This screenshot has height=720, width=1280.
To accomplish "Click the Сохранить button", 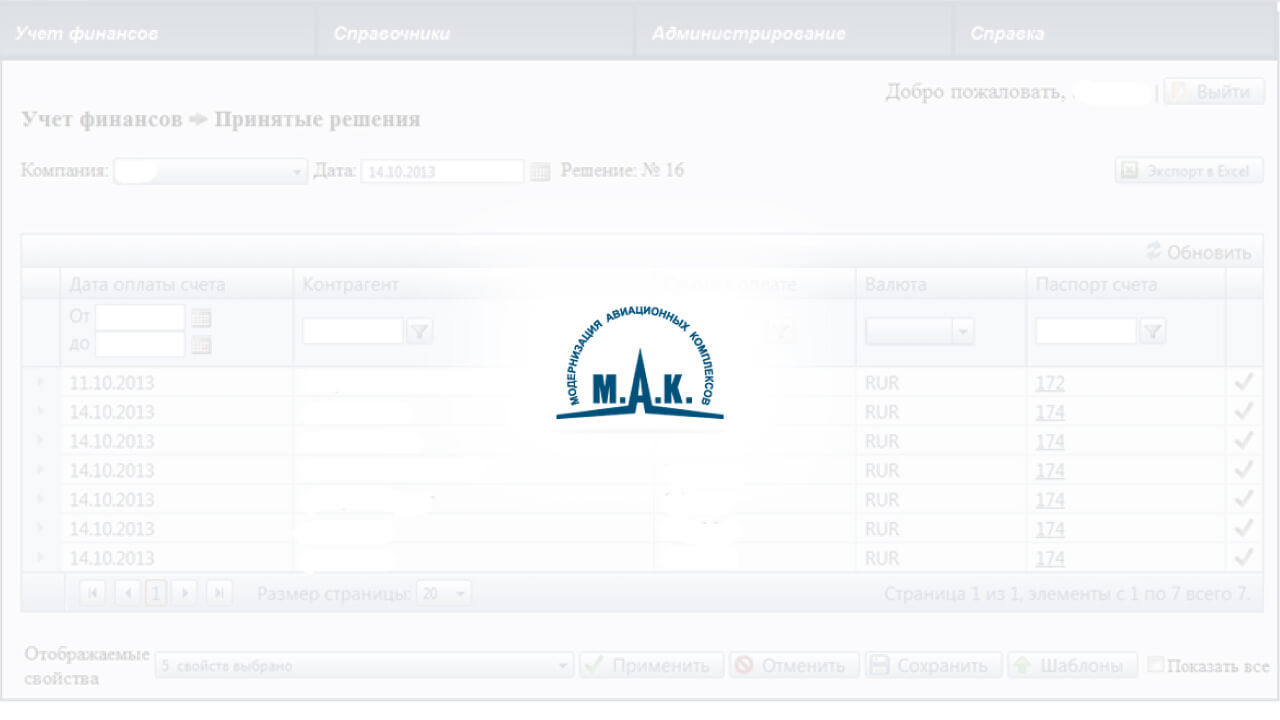I will pos(933,665).
